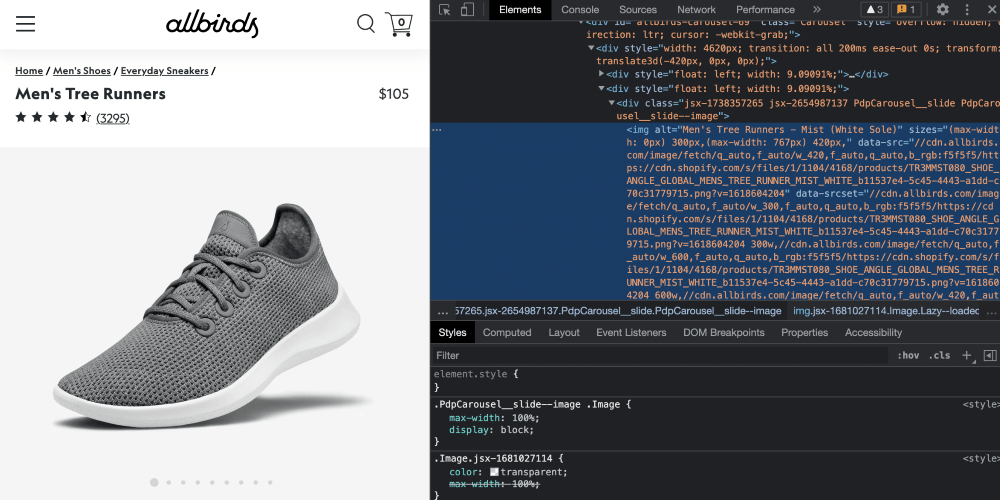Open the (3295) reviews link
Screen dimensions: 1000x500
click(x=113, y=118)
